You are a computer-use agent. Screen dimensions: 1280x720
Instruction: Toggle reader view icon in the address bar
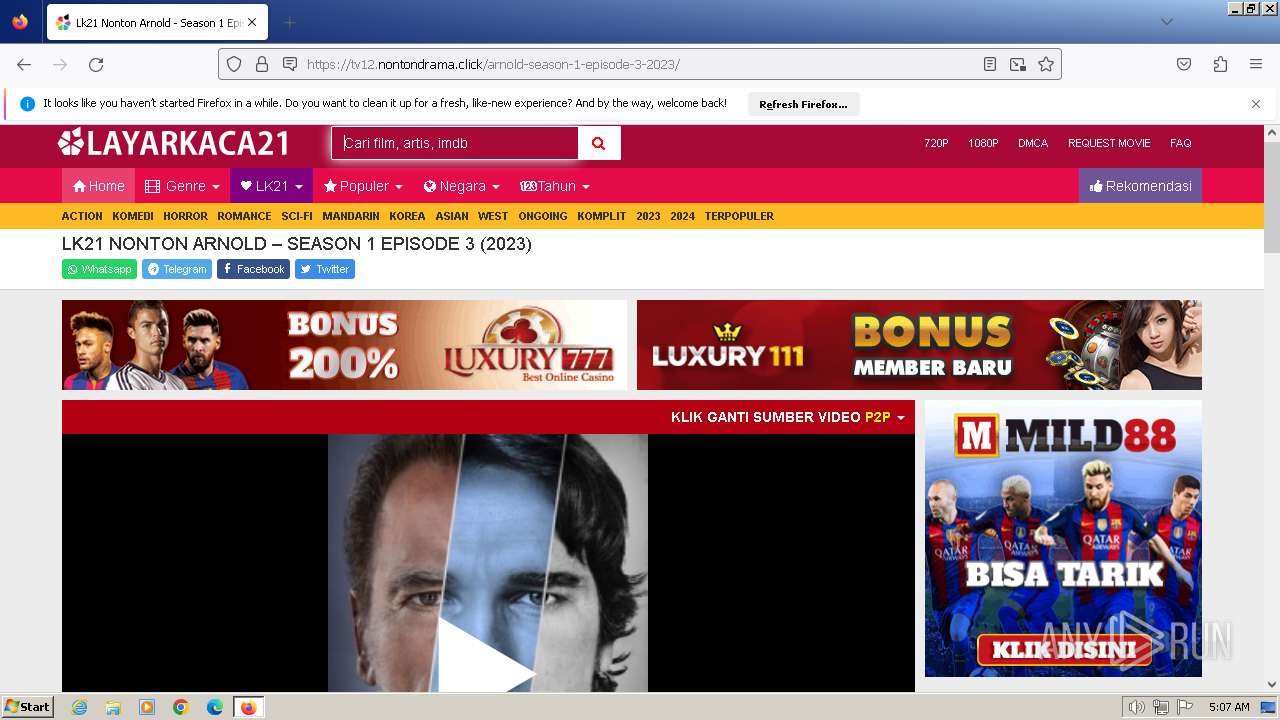[990, 64]
